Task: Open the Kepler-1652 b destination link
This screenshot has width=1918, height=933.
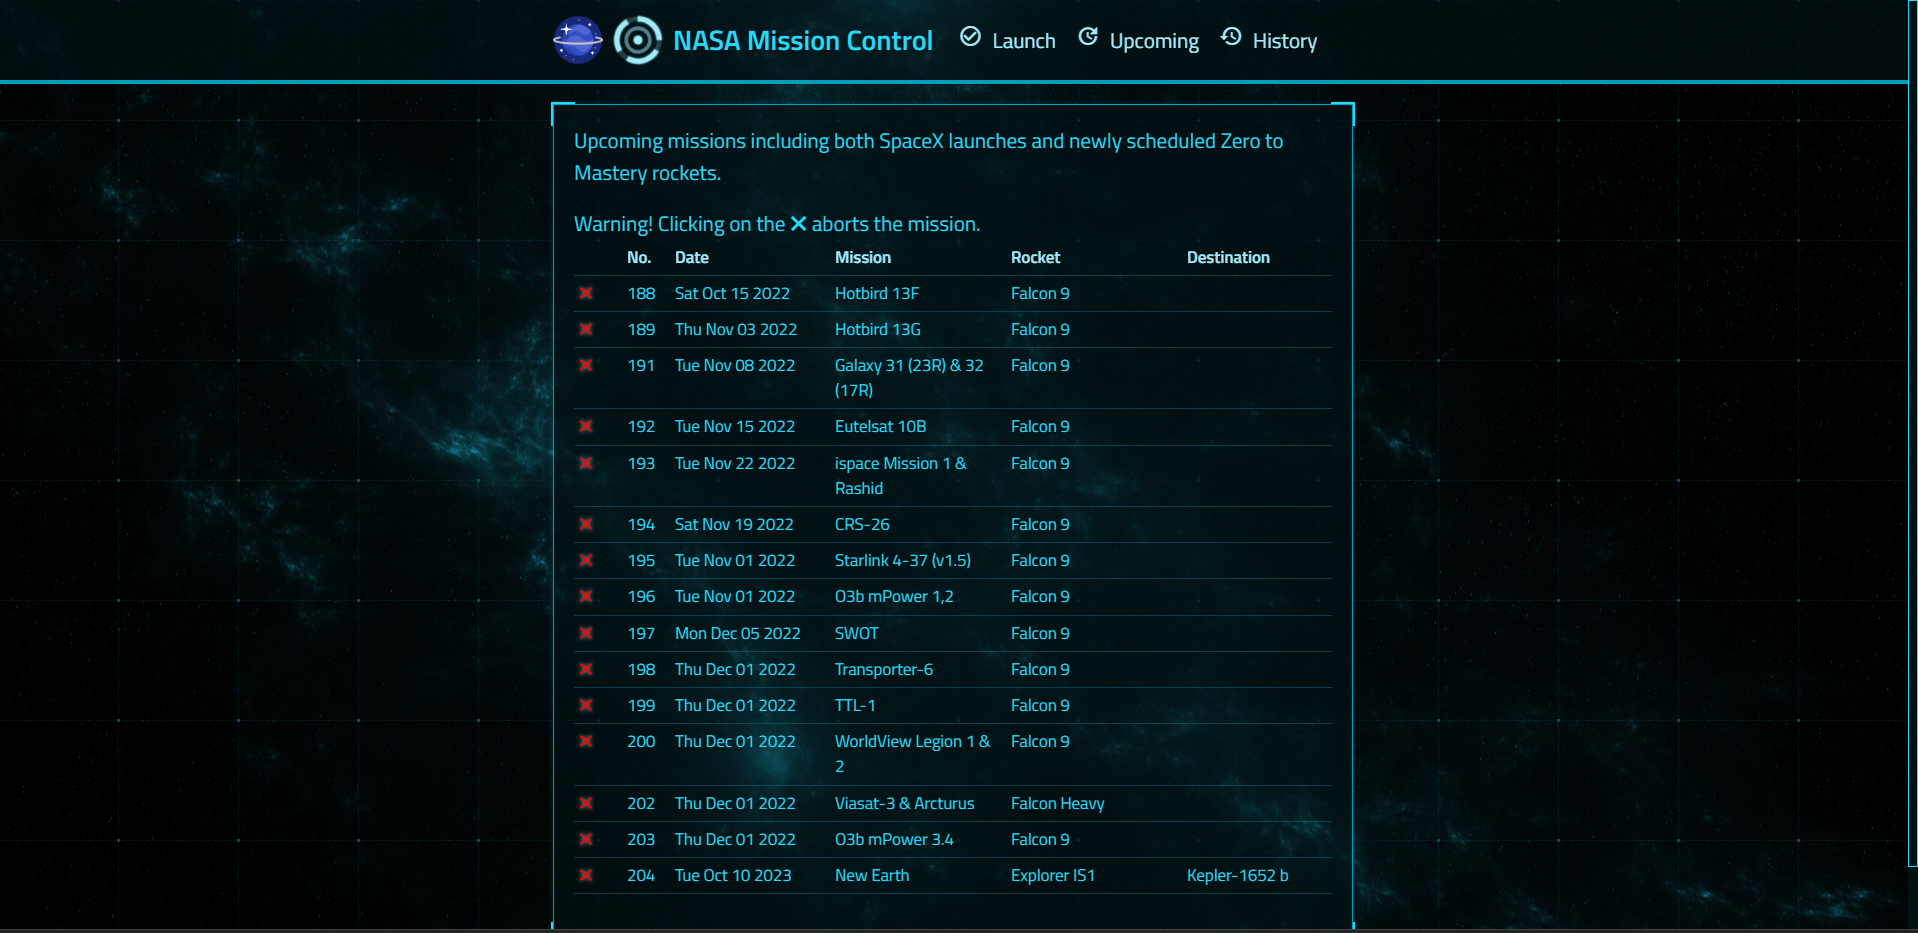Action: (x=1238, y=875)
